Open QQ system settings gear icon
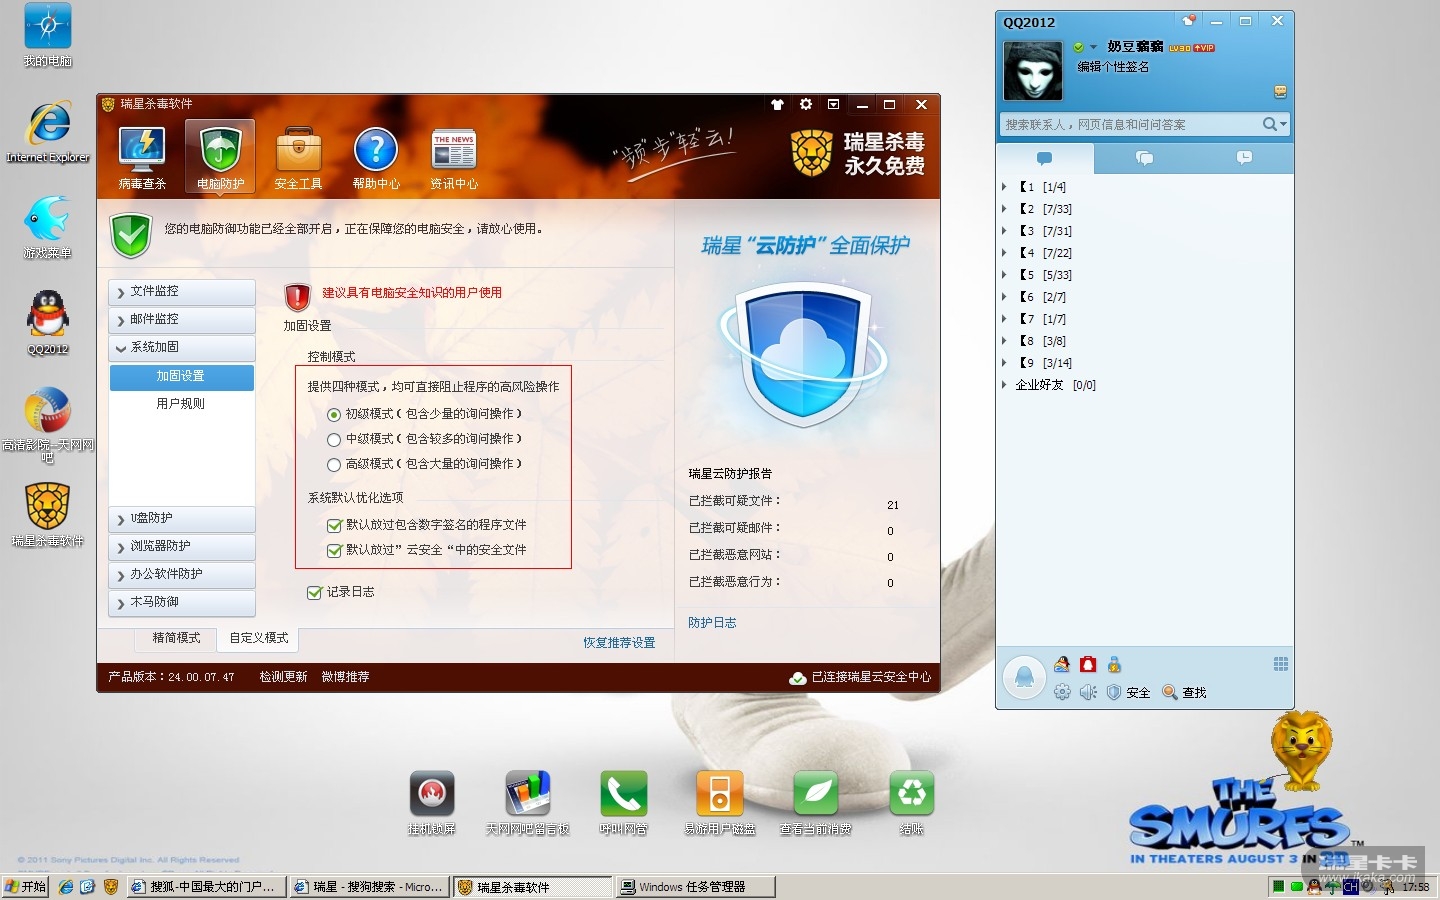This screenshot has height=900, width=1440. 1062,692
